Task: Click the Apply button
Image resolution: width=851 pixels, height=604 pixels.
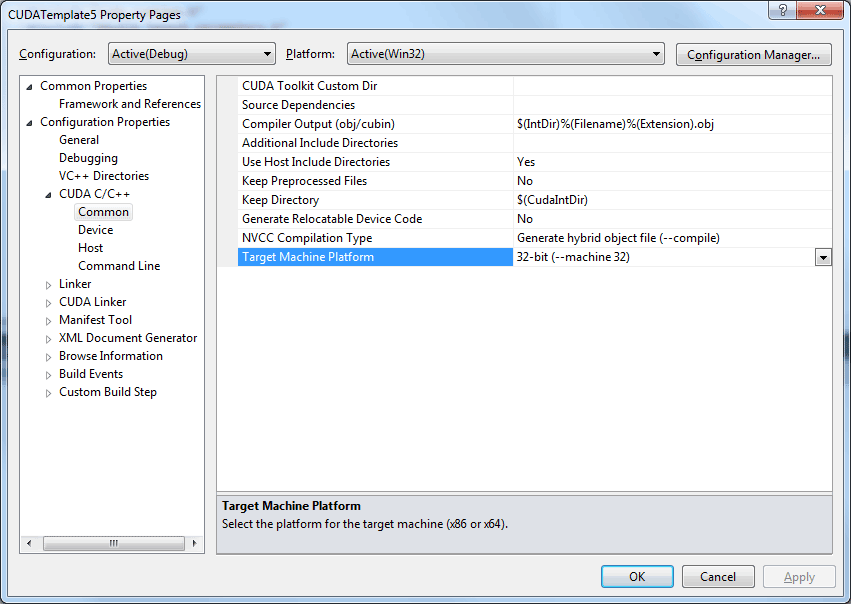Action: (x=799, y=576)
